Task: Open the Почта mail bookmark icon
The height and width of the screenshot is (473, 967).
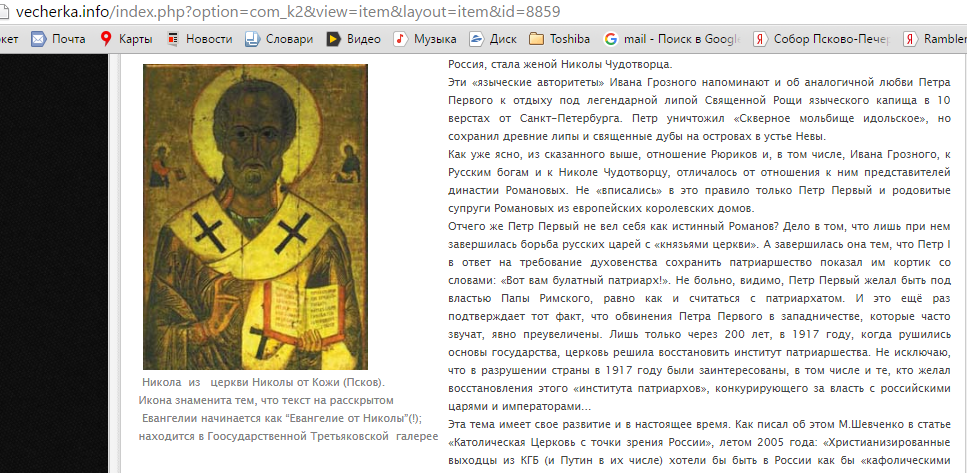Action: (39, 39)
